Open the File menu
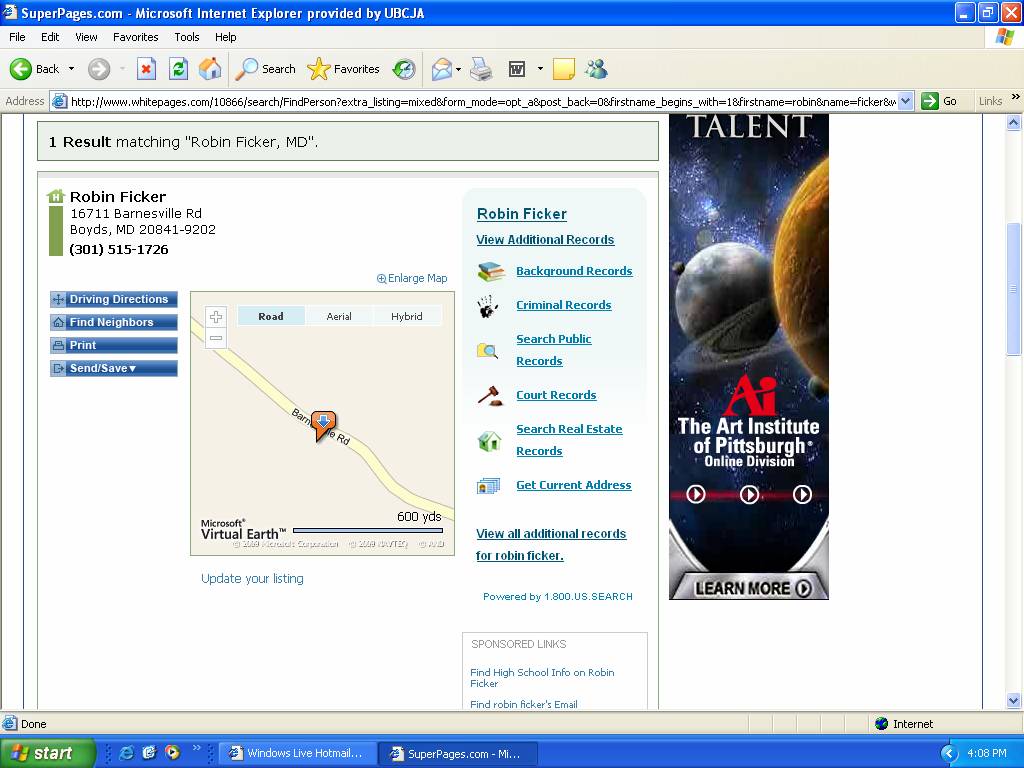The height and width of the screenshot is (768, 1024). coord(17,37)
